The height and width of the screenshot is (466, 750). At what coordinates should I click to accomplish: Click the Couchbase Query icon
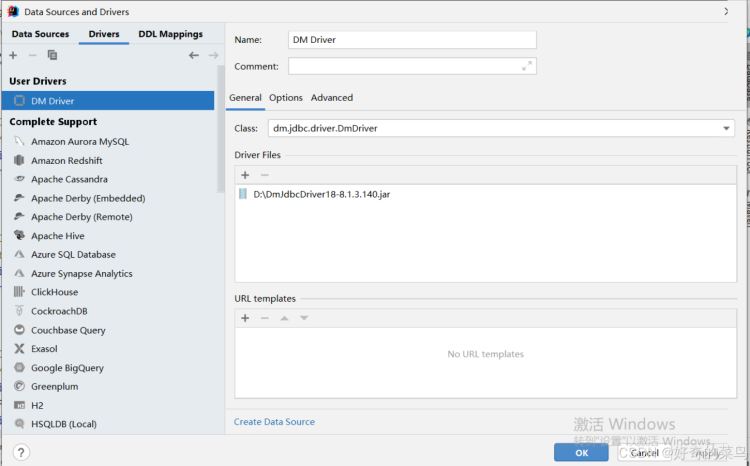[19, 330]
